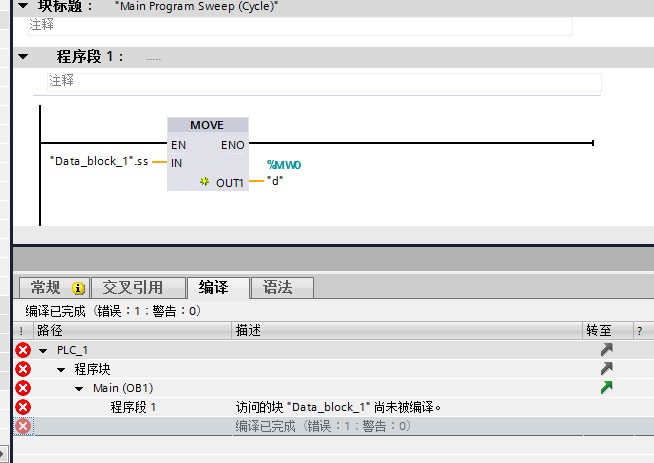This screenshot has width=654, height=463.
Task: Click error icon on Main (OB1) row
Action: coord(23,388)
